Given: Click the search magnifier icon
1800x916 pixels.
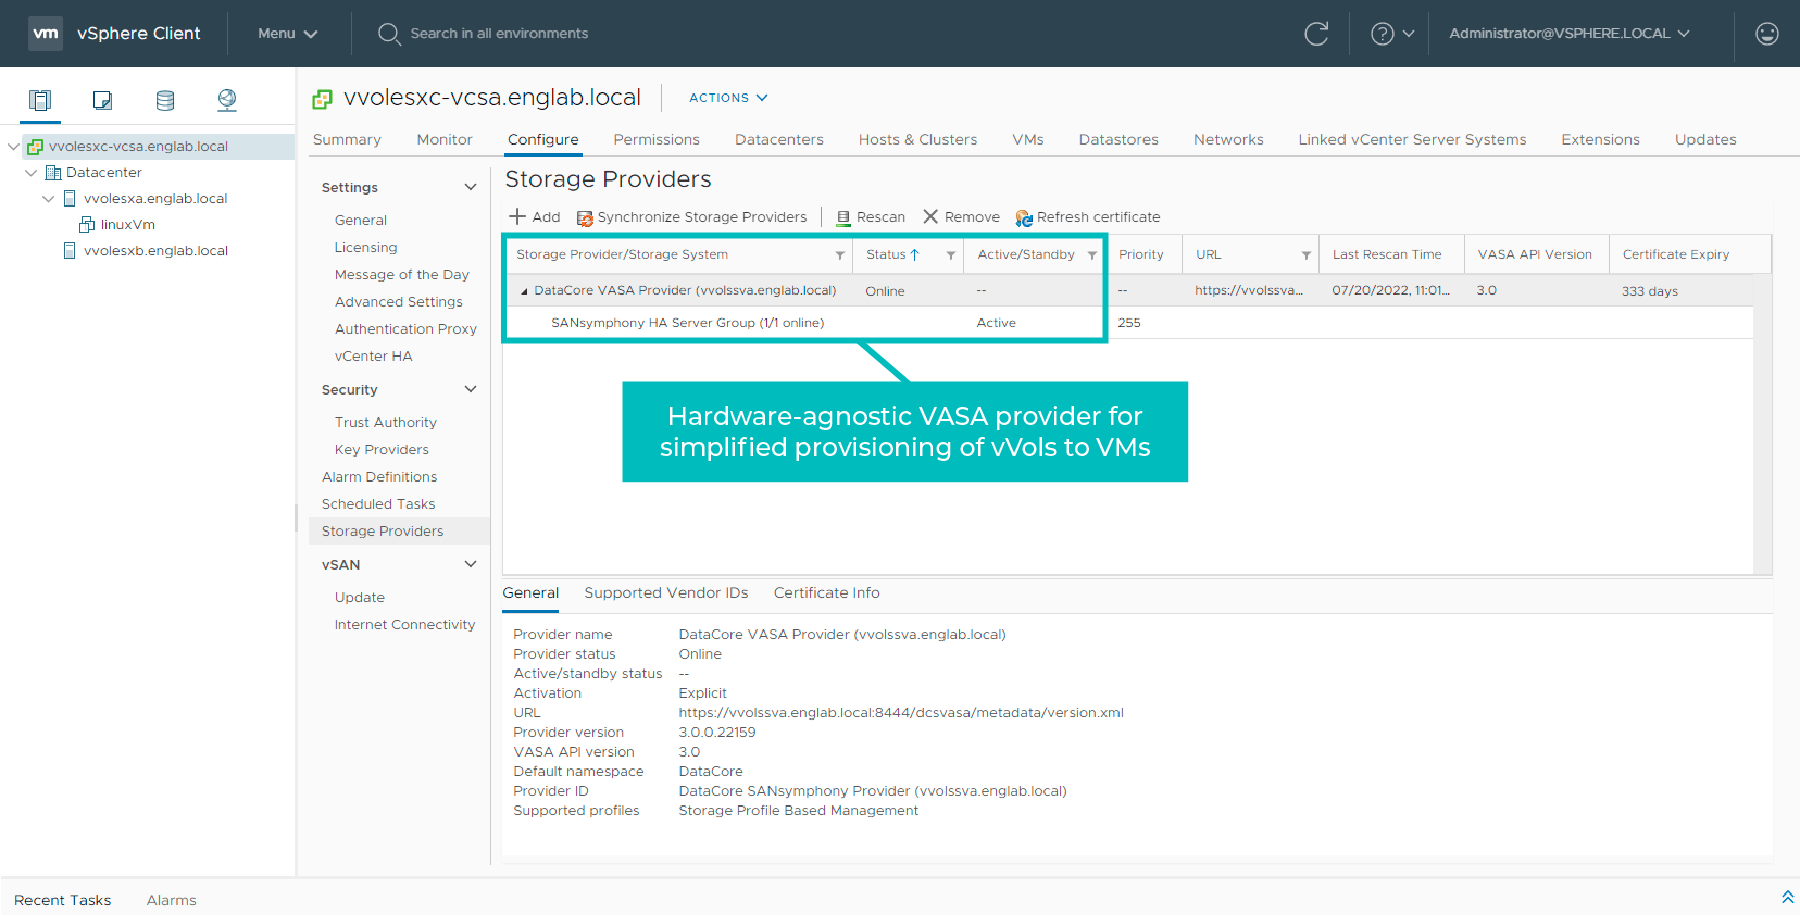Looking at the screenshot, I should click(388, 34).
